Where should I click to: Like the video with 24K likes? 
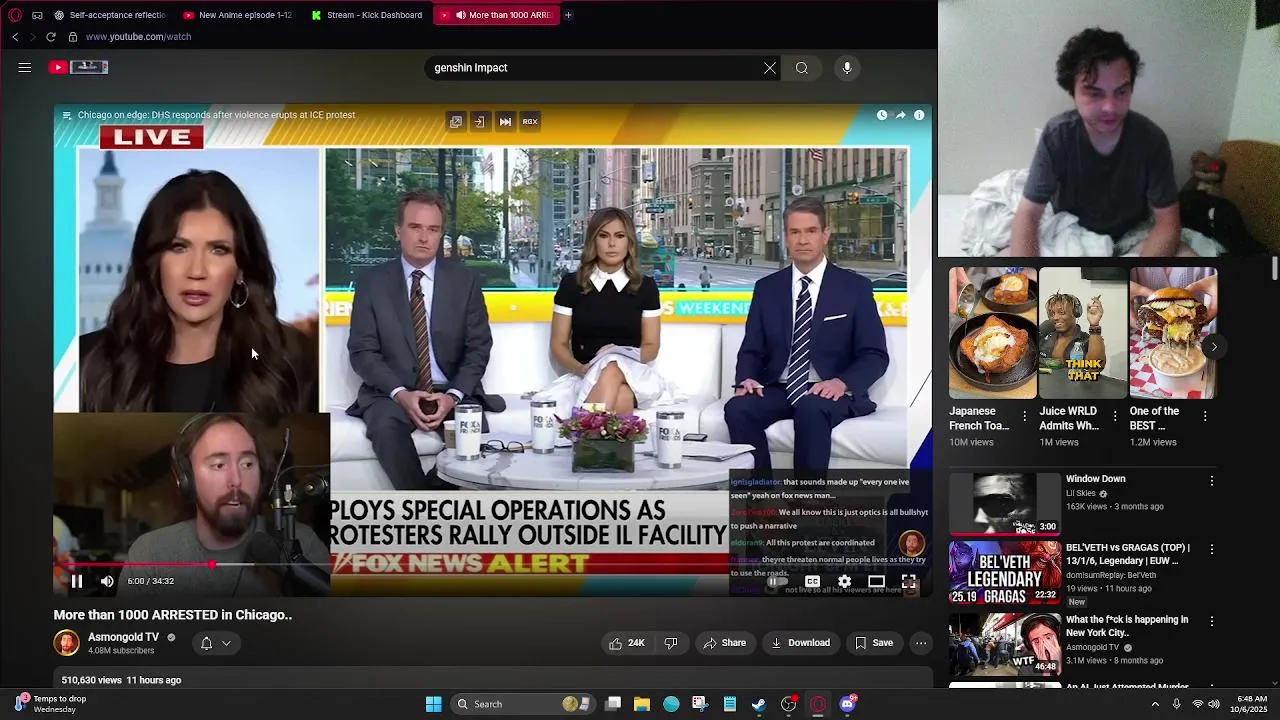point(627,643)
